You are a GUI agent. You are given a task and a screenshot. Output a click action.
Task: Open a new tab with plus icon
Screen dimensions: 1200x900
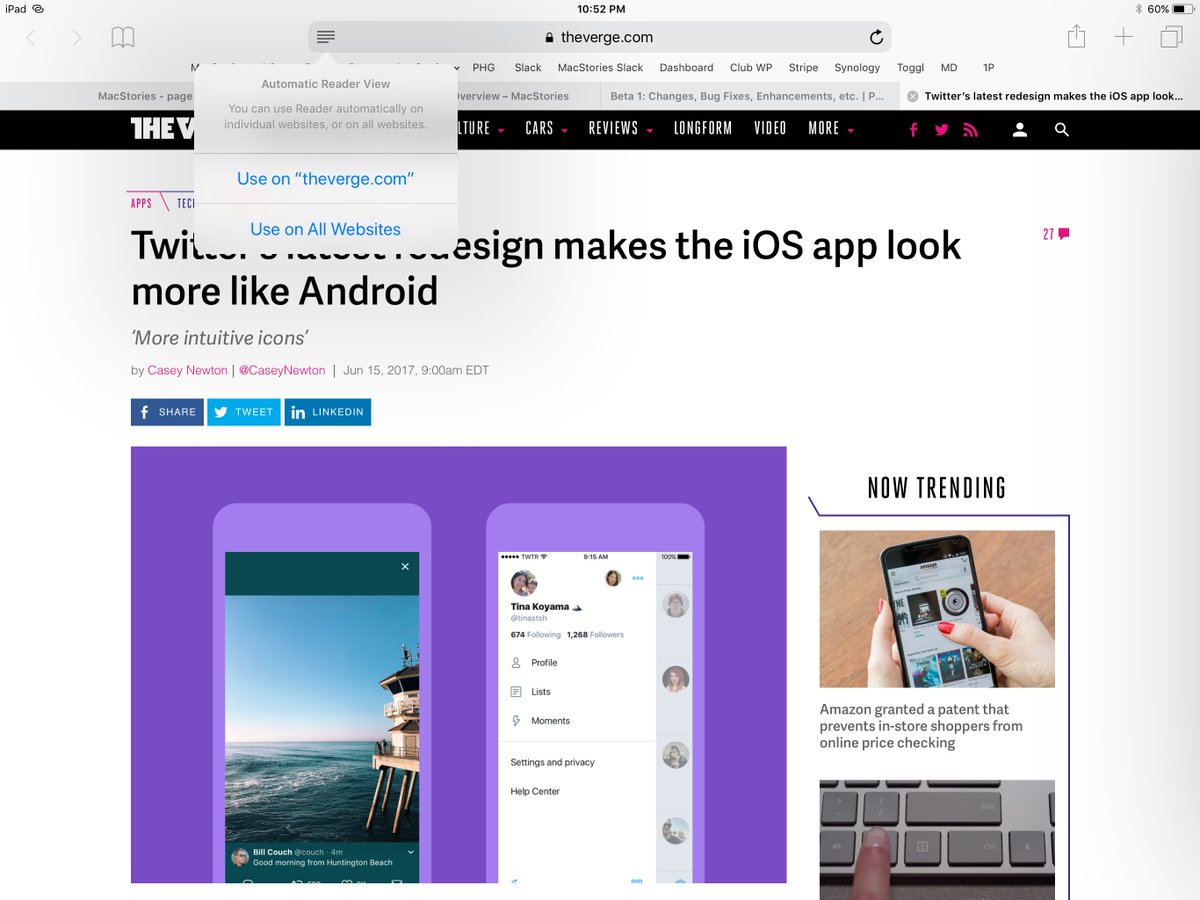[x=1124, y=37]
